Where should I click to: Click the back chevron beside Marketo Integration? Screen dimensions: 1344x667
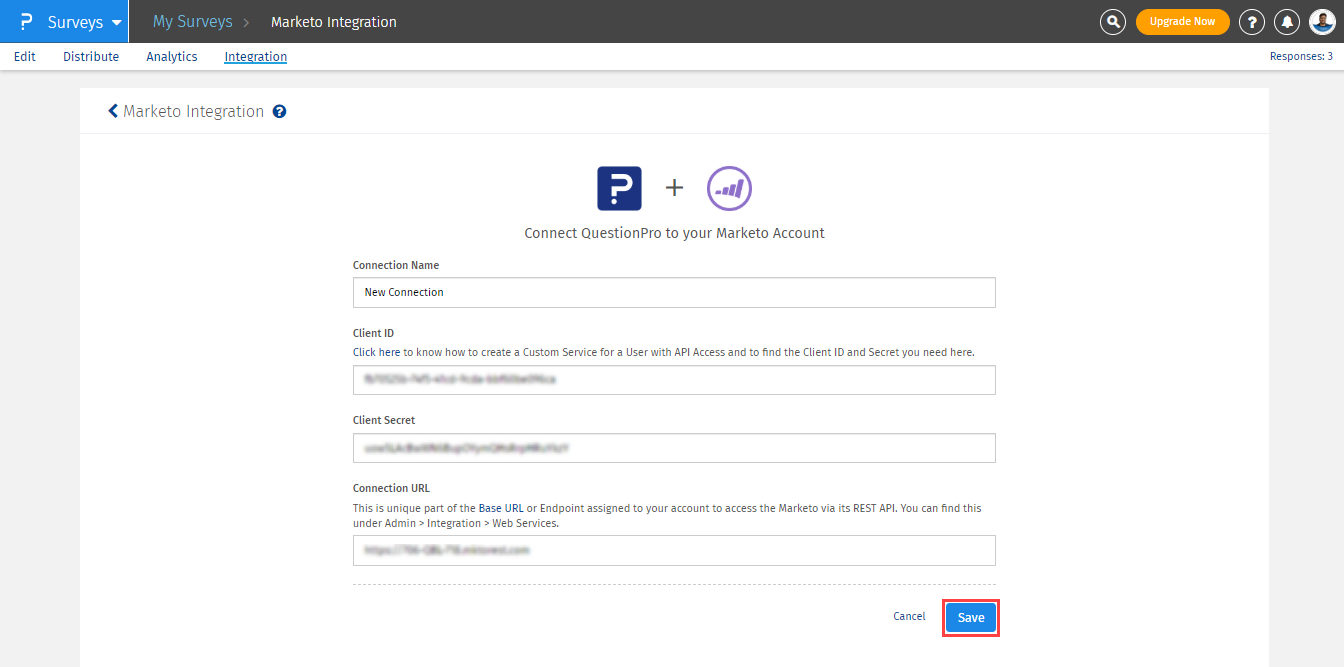click(x=112, y=111)
